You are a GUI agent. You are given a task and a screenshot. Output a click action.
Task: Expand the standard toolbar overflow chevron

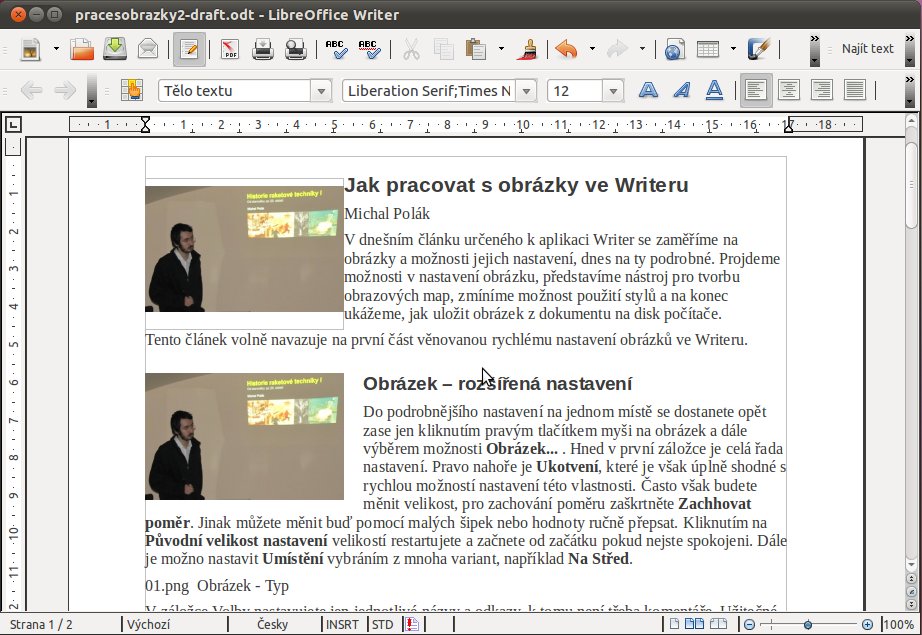coord(814,49)
